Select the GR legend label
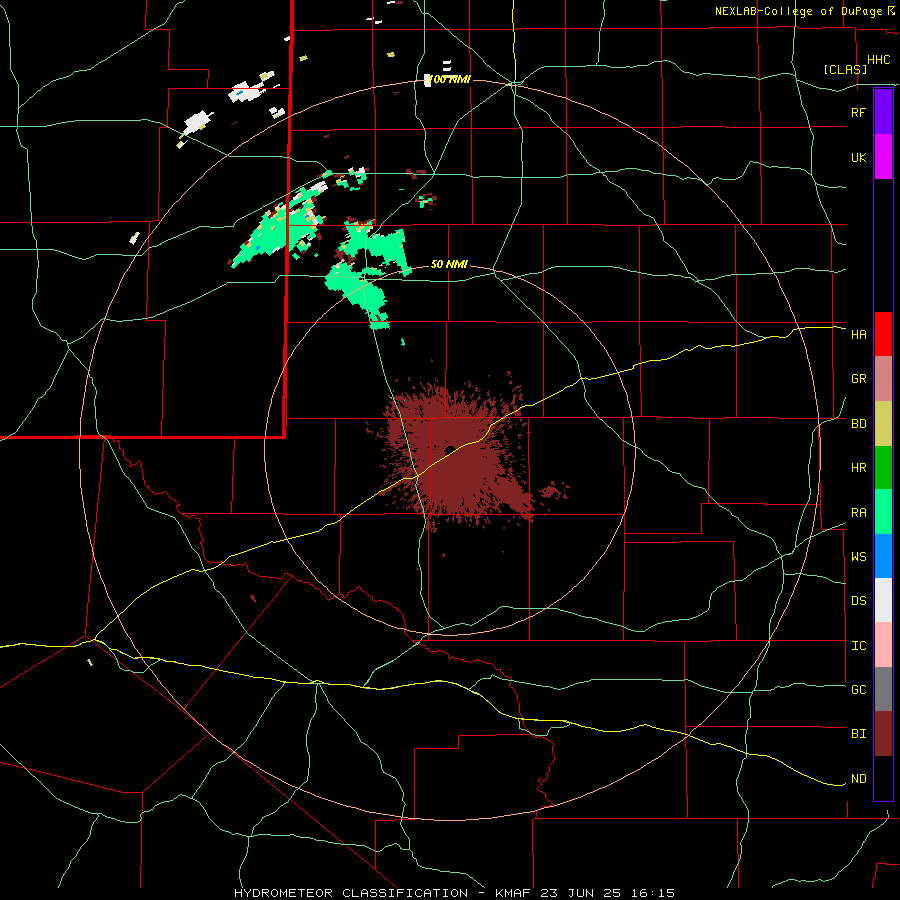 [x=858, y=379]
